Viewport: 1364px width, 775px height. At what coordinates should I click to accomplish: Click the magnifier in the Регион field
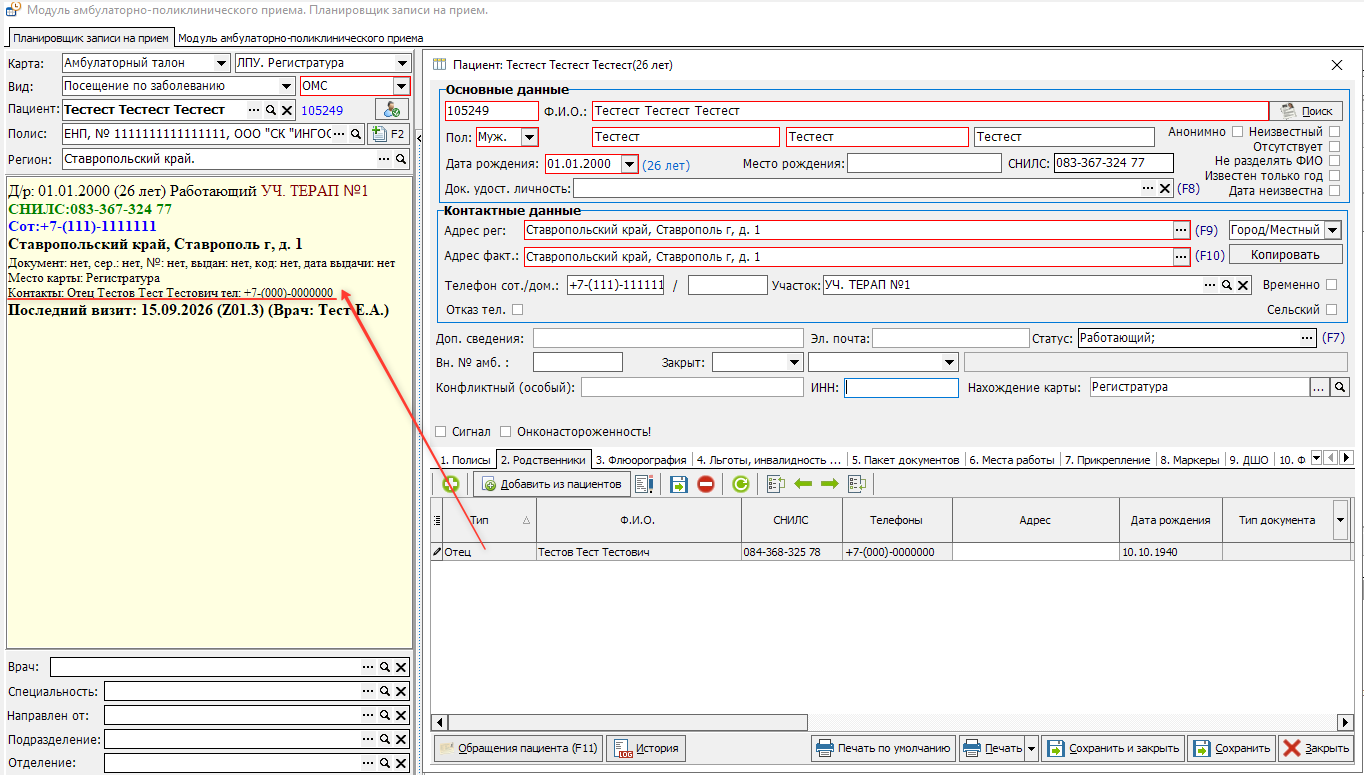(401, 159)
